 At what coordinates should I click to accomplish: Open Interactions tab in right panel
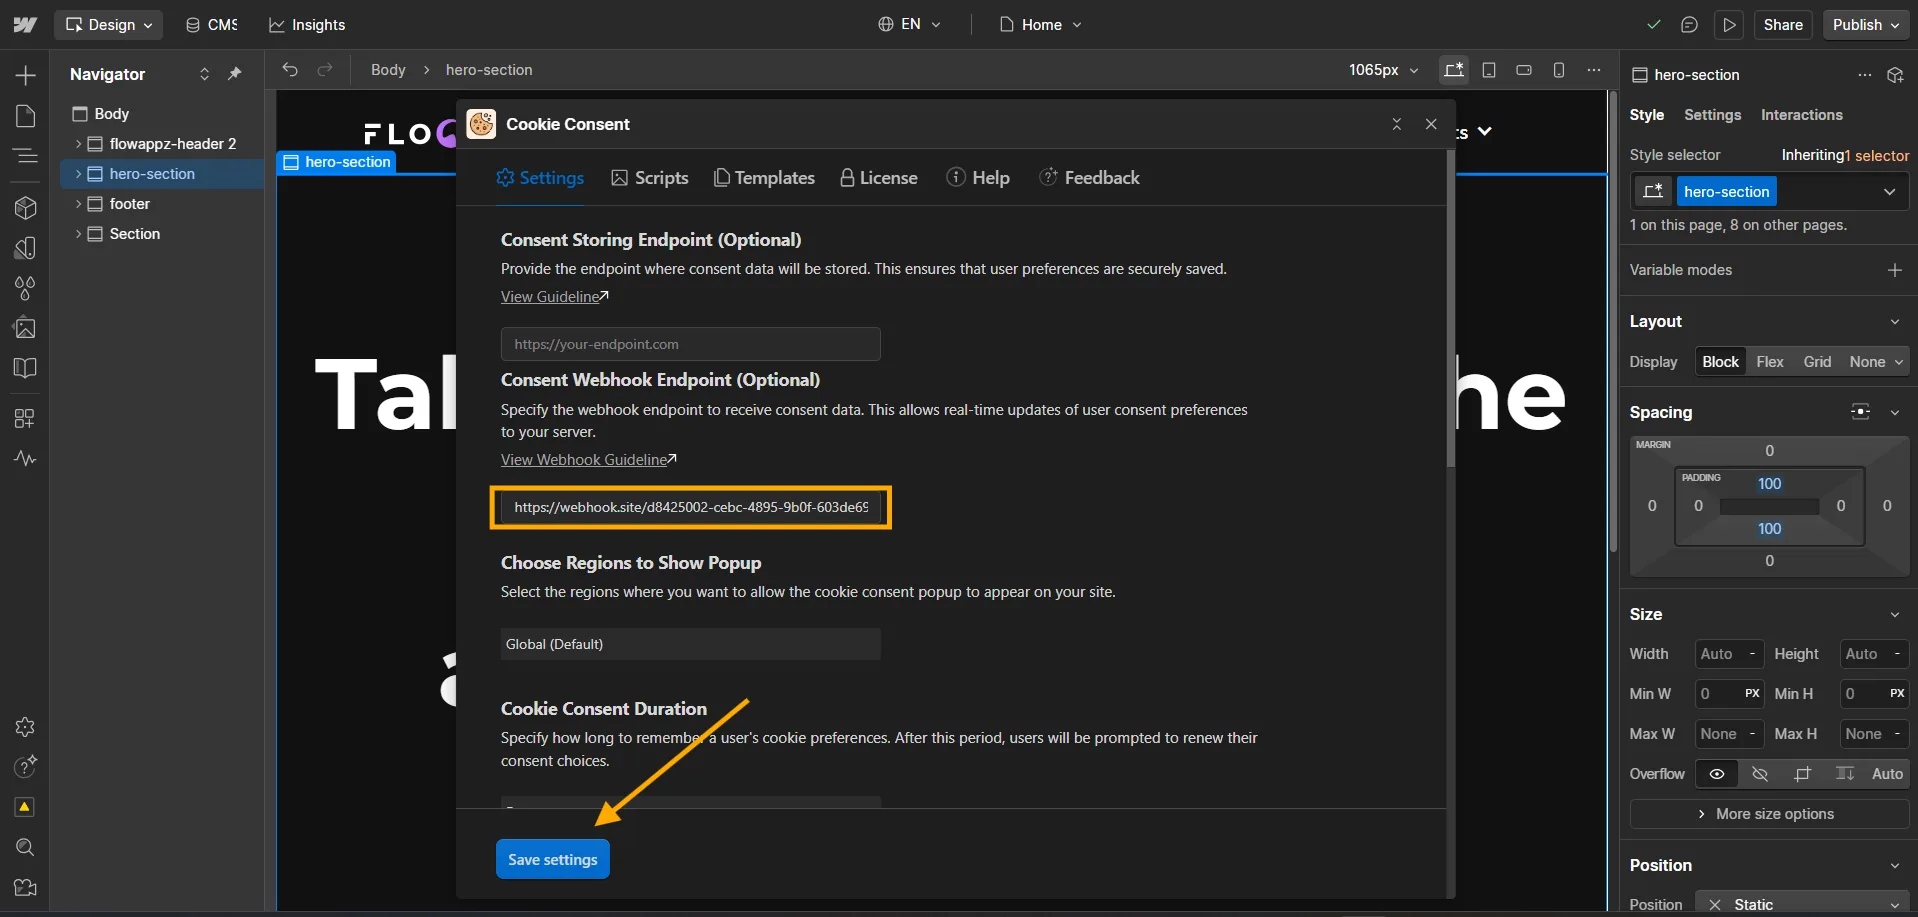(1801, 115)
